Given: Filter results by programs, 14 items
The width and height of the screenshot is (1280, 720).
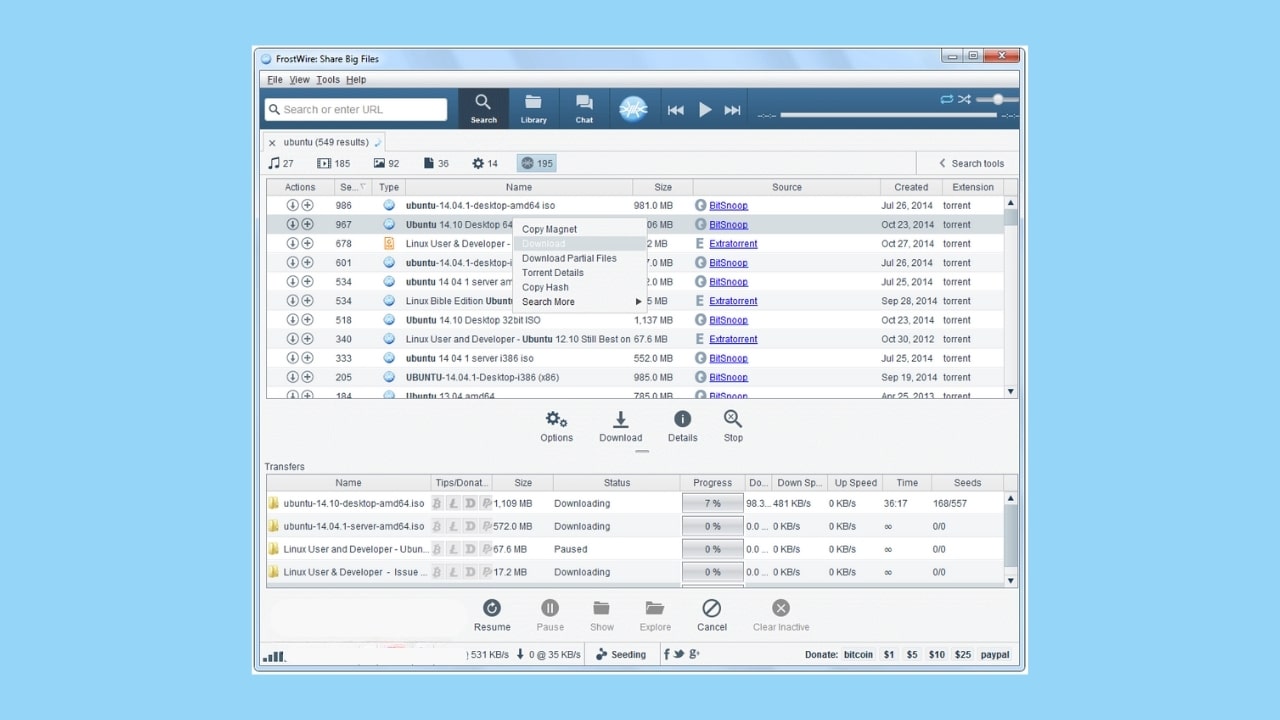Looking at the screenshot, I should click(485, 163).
